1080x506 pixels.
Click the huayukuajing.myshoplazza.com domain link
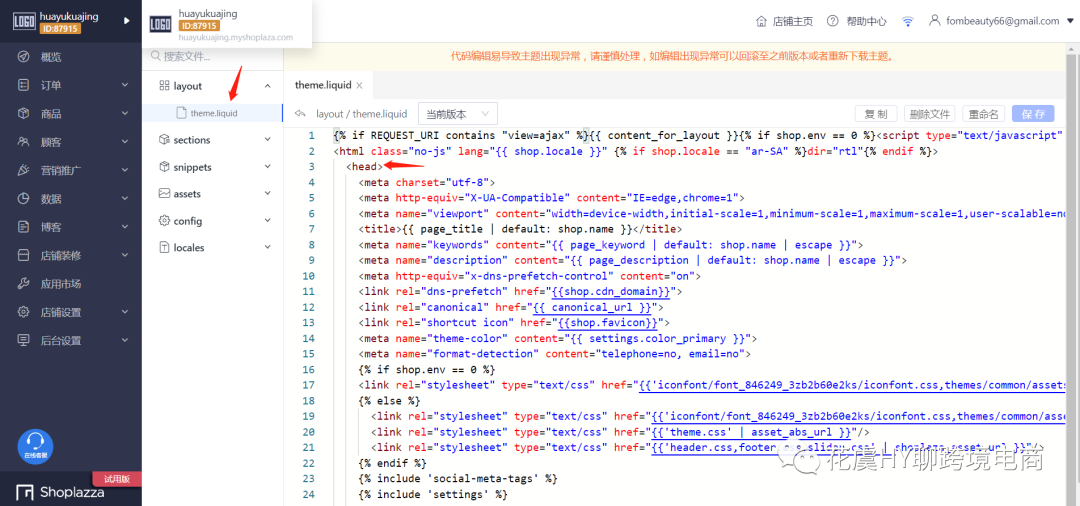(236, 38)
